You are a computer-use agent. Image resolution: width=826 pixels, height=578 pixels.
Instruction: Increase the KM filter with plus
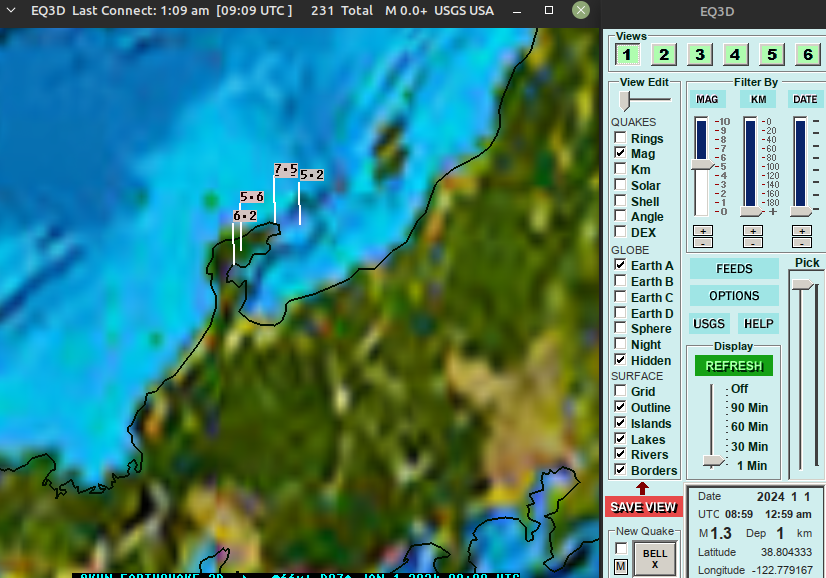click(x=753, y=231)
